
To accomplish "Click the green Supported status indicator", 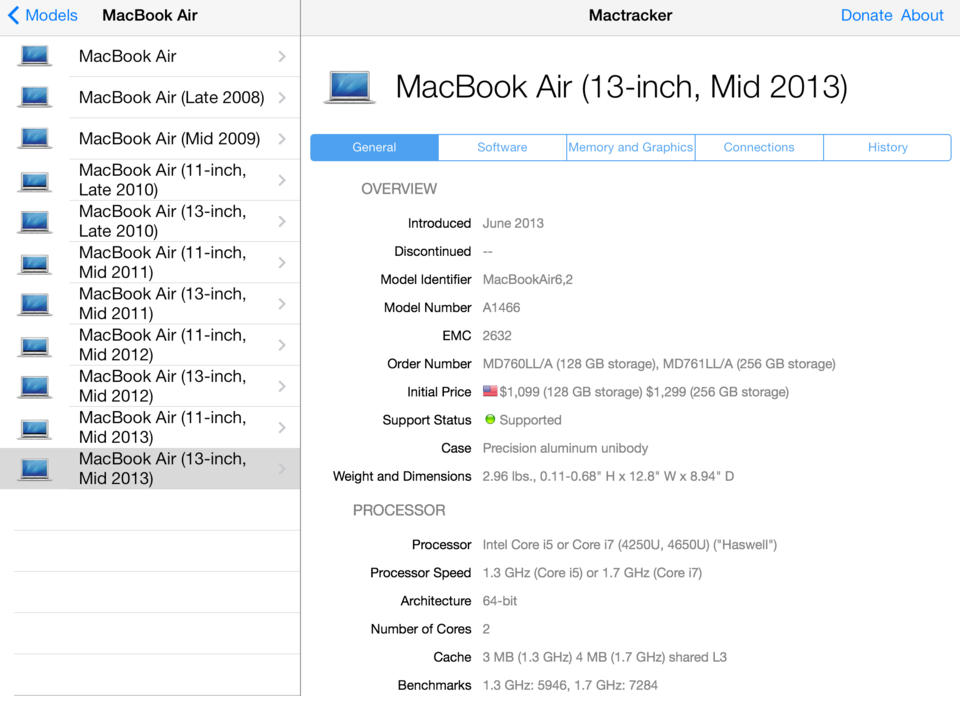I will (490, 420).
